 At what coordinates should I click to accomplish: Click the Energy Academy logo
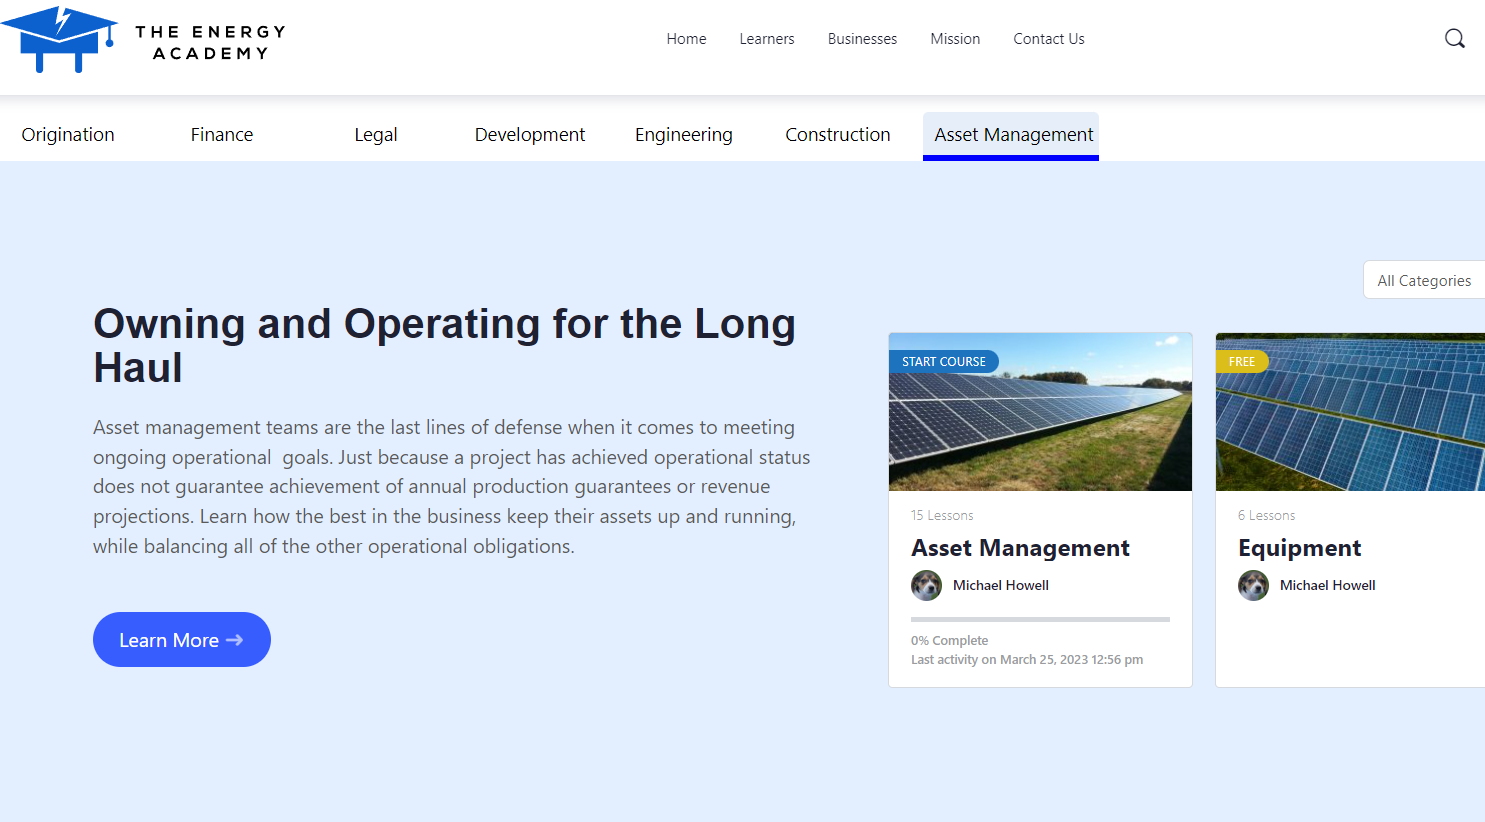[x=143, y=40]
